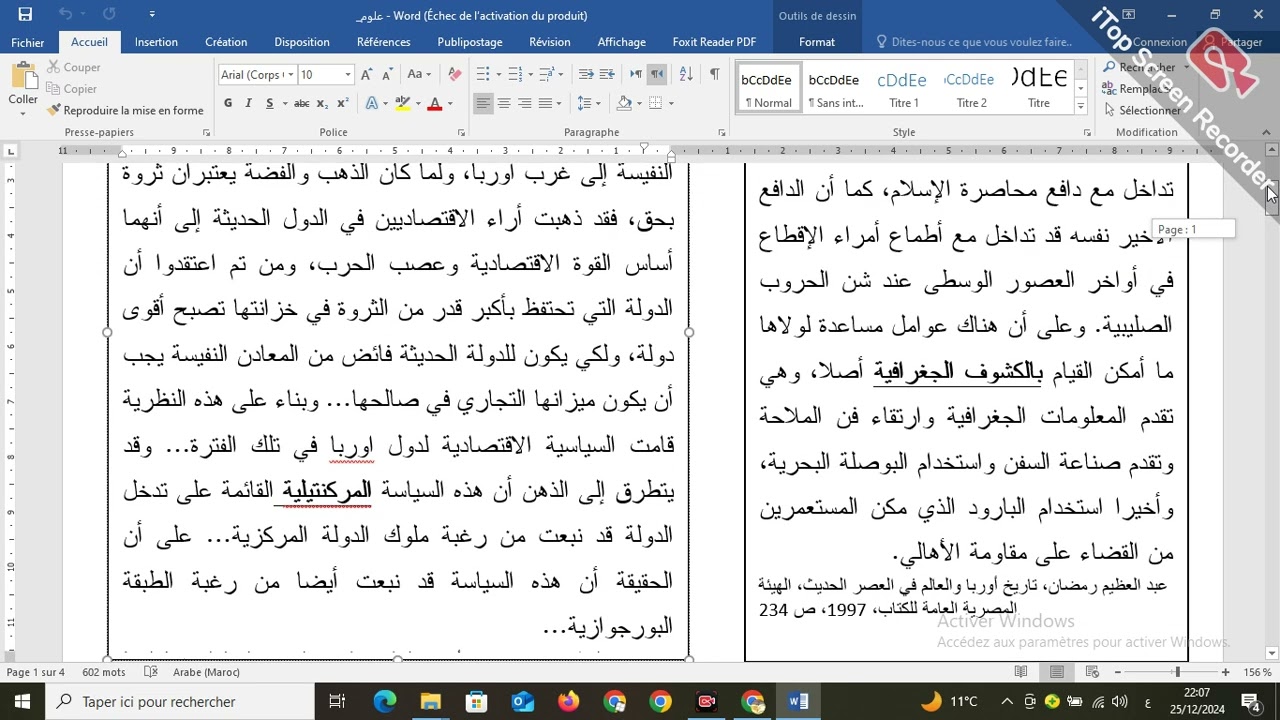Image resolution: width=1280 pixels, height=720 pixels.
Task: Click the Coller paste icon
Action: [x=23, y=76]
